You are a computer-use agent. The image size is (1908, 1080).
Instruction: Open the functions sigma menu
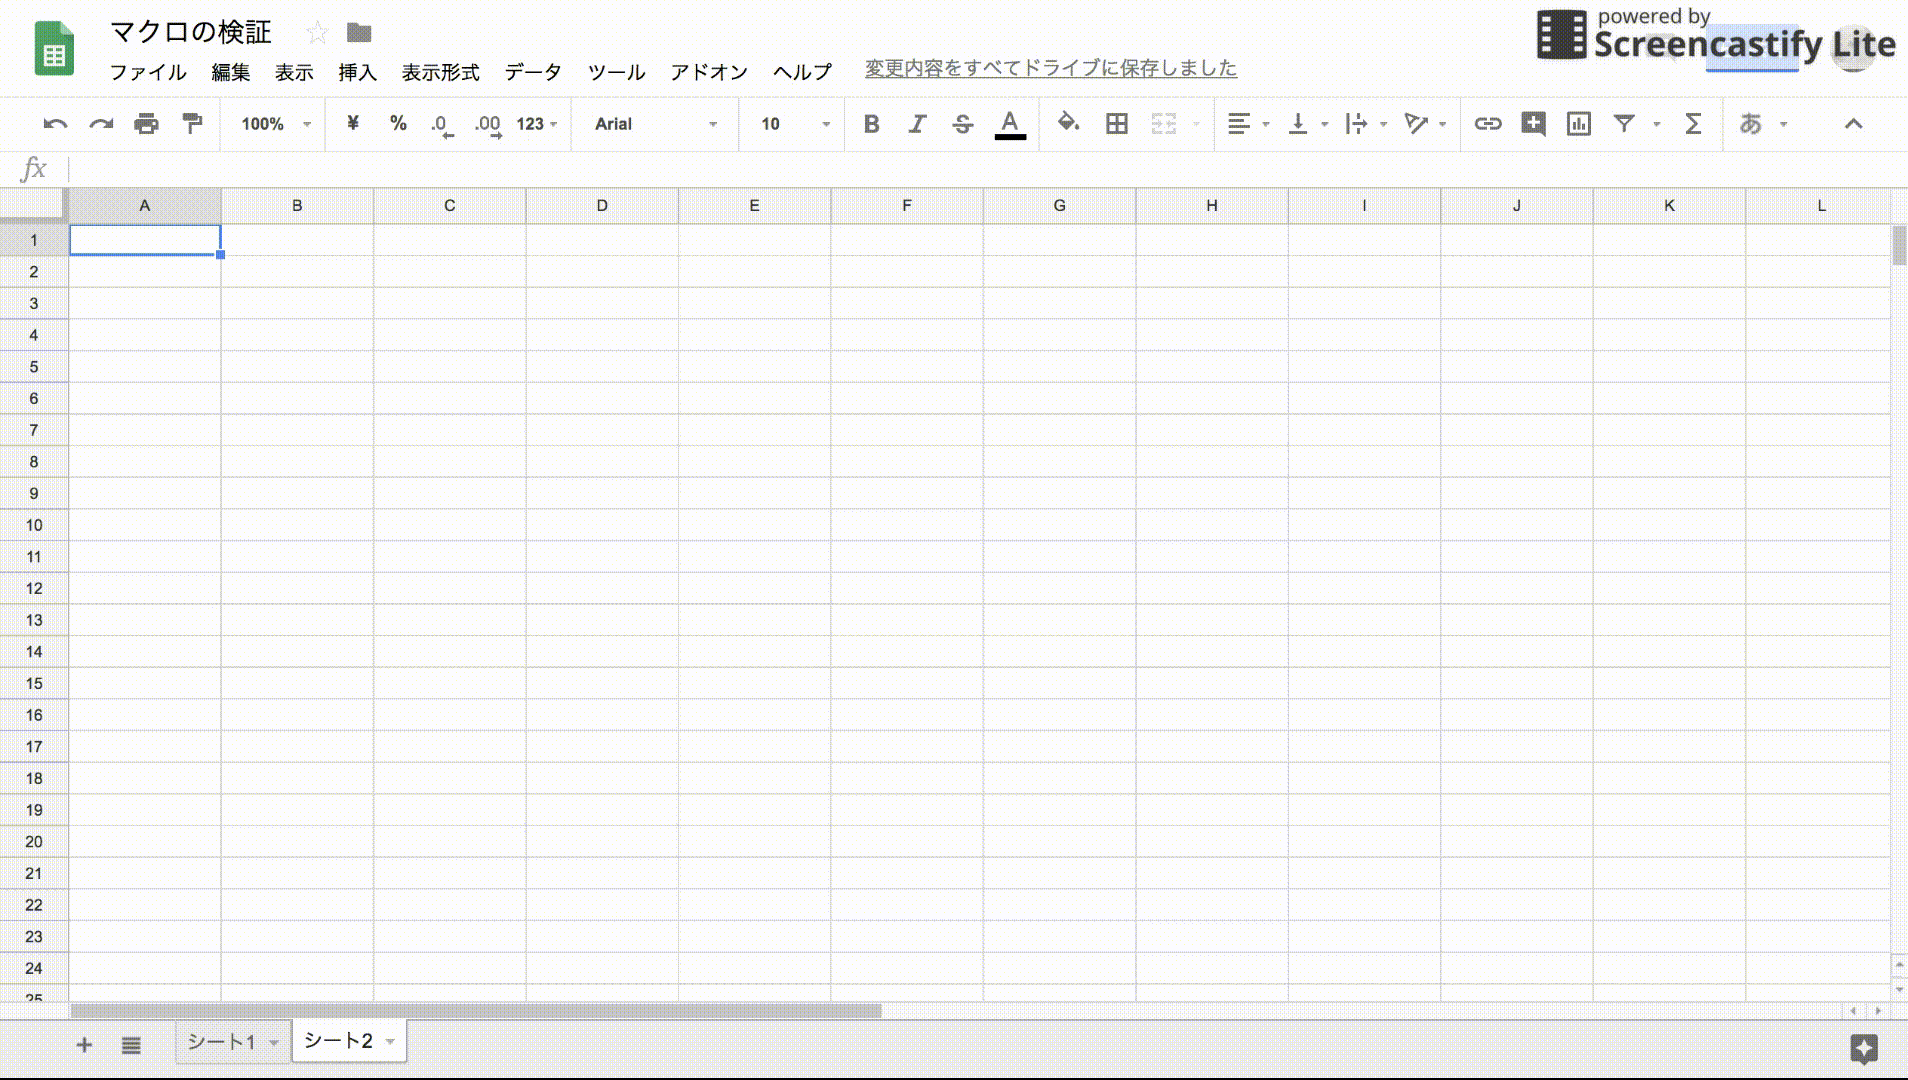click(1693, 124)
